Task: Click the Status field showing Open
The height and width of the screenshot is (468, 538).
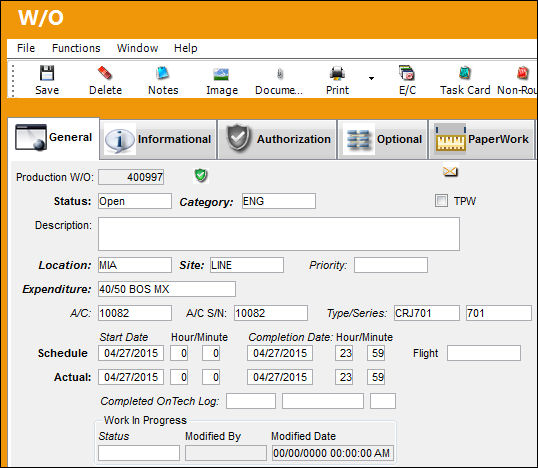Action: pos(135,201)
